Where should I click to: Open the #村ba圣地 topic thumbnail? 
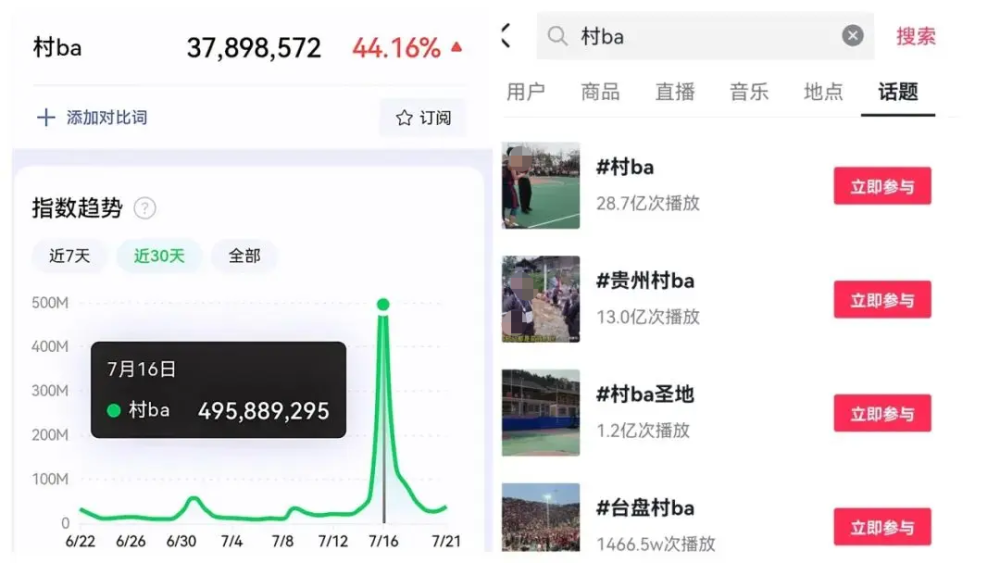(541, 413)
